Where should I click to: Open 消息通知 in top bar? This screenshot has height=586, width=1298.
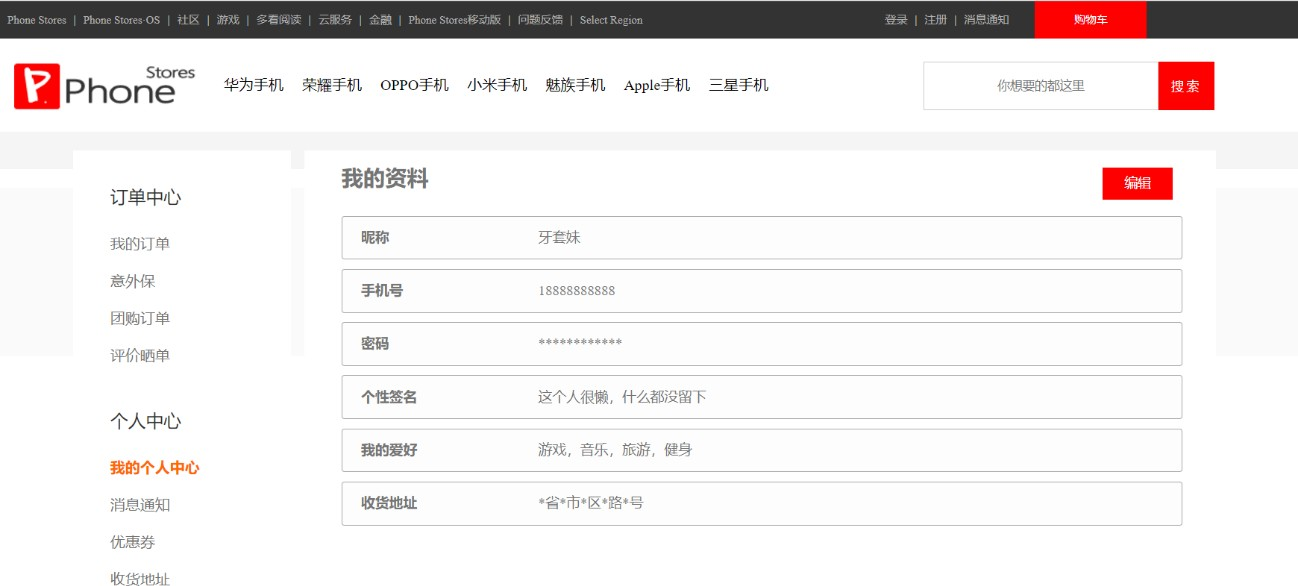point(986,20)
